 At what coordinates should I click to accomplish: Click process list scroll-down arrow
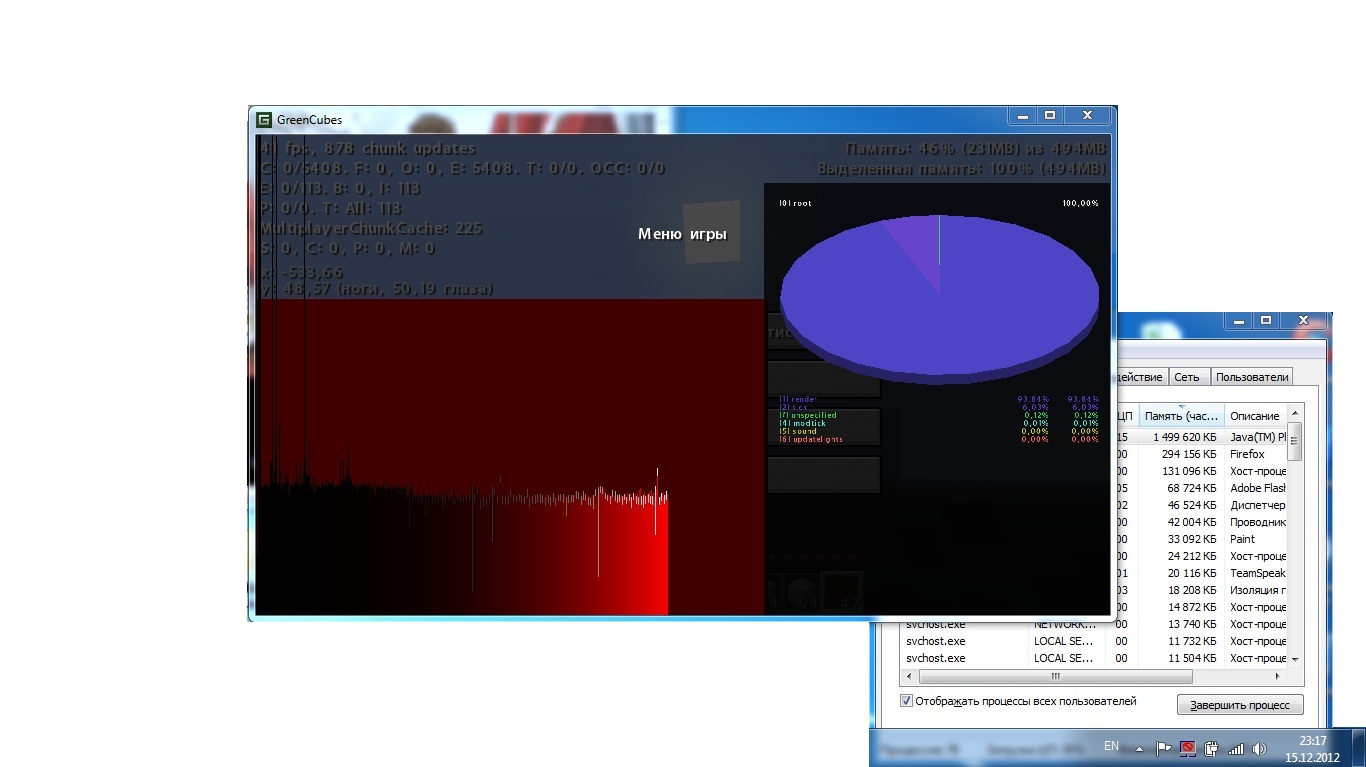pos(1295,660)
